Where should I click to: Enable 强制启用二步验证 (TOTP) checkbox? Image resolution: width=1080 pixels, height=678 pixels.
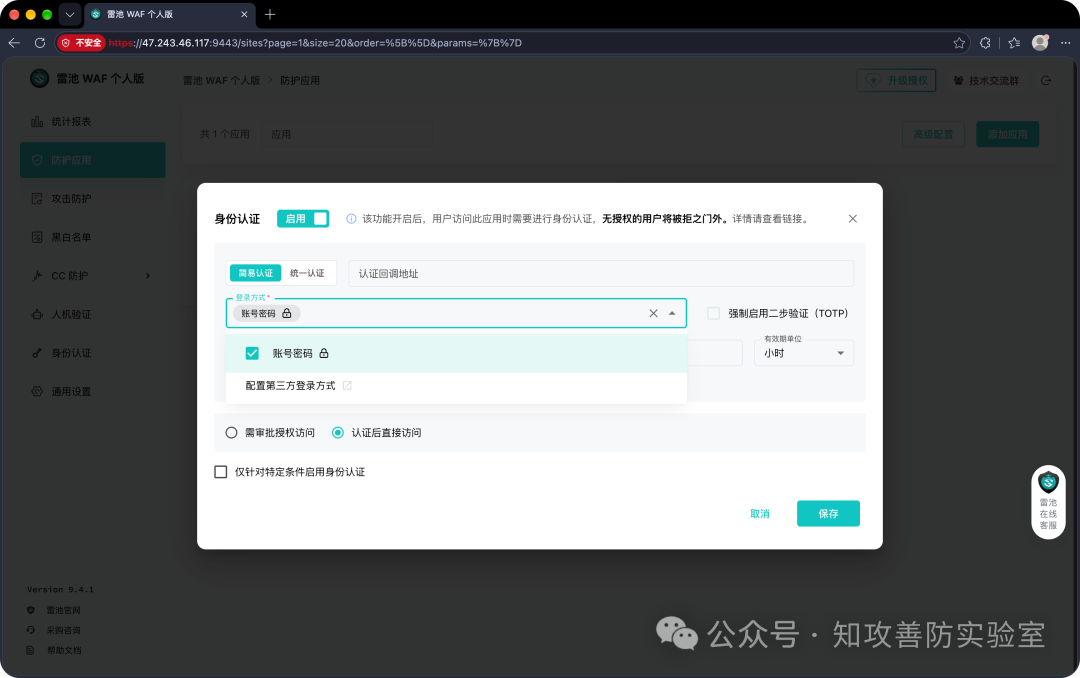click(714, 314)
